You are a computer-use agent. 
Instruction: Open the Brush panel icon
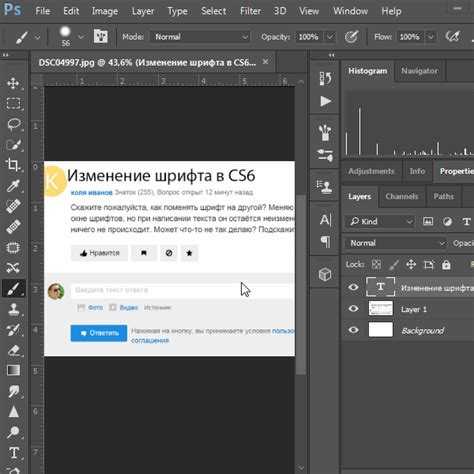(325, 133)
